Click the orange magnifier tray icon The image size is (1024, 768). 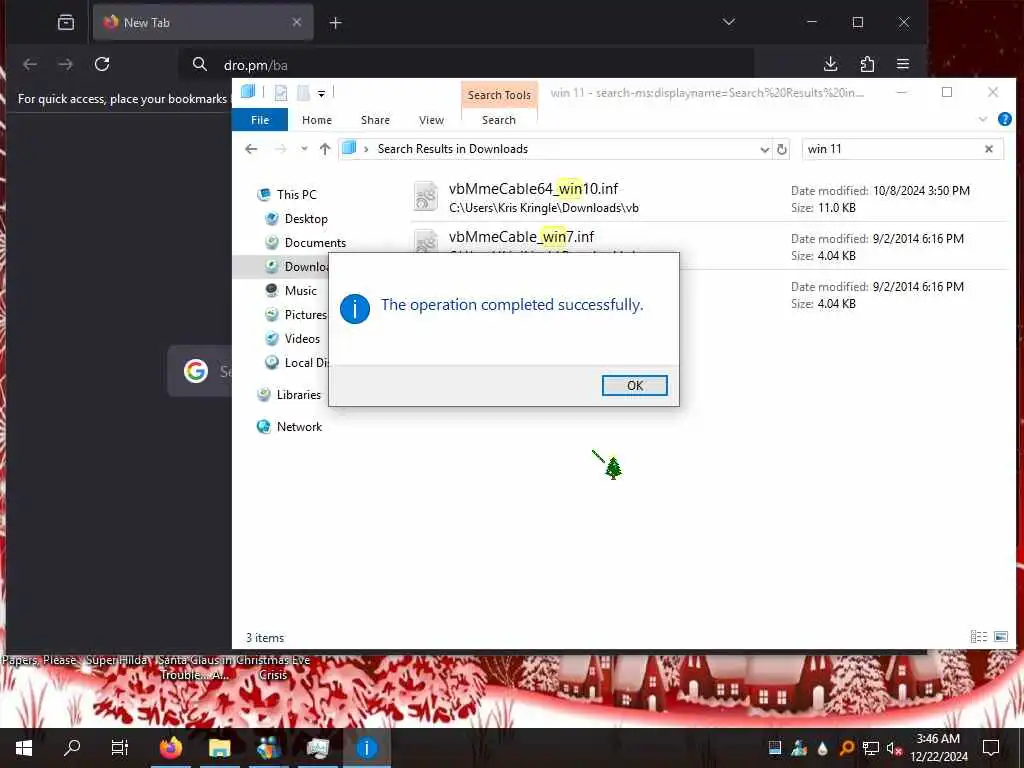click(x=846, y=748)
